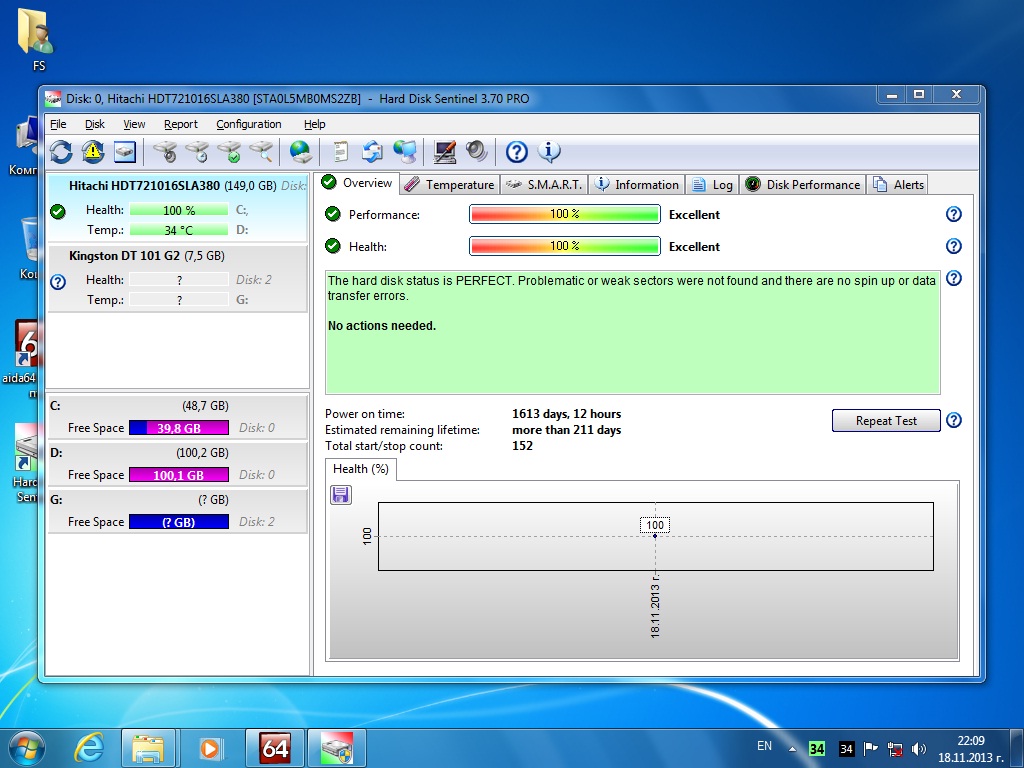Click the D: free space 100,1 GB bar
This screenshot has height=768, width=1024.
point(179,475)
